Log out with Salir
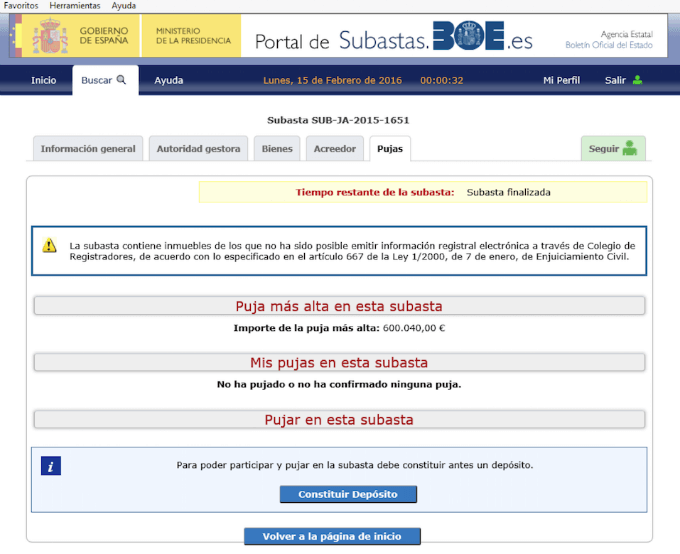680x554 pixels. tap(615, 80)
